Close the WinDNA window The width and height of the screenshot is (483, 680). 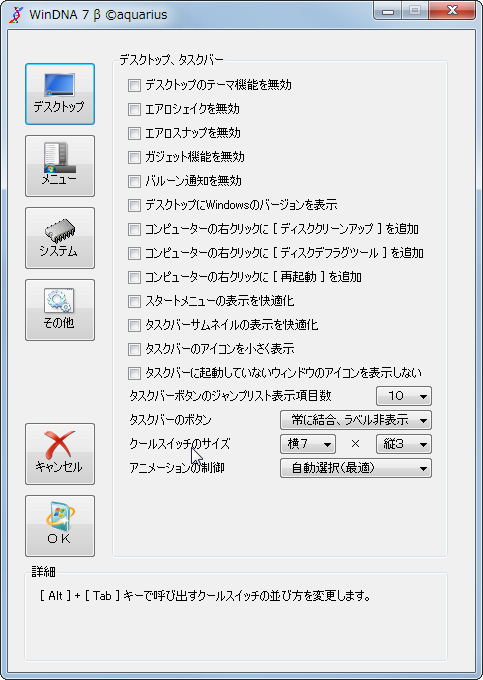[451, 11]
